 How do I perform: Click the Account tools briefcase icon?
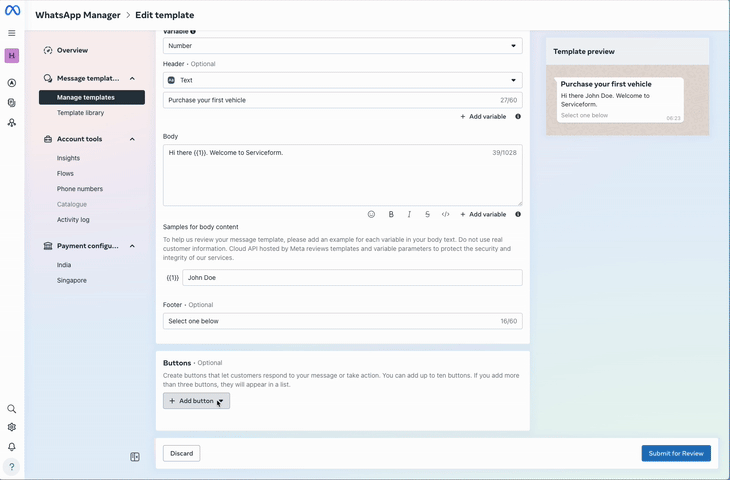pos(47,139)
